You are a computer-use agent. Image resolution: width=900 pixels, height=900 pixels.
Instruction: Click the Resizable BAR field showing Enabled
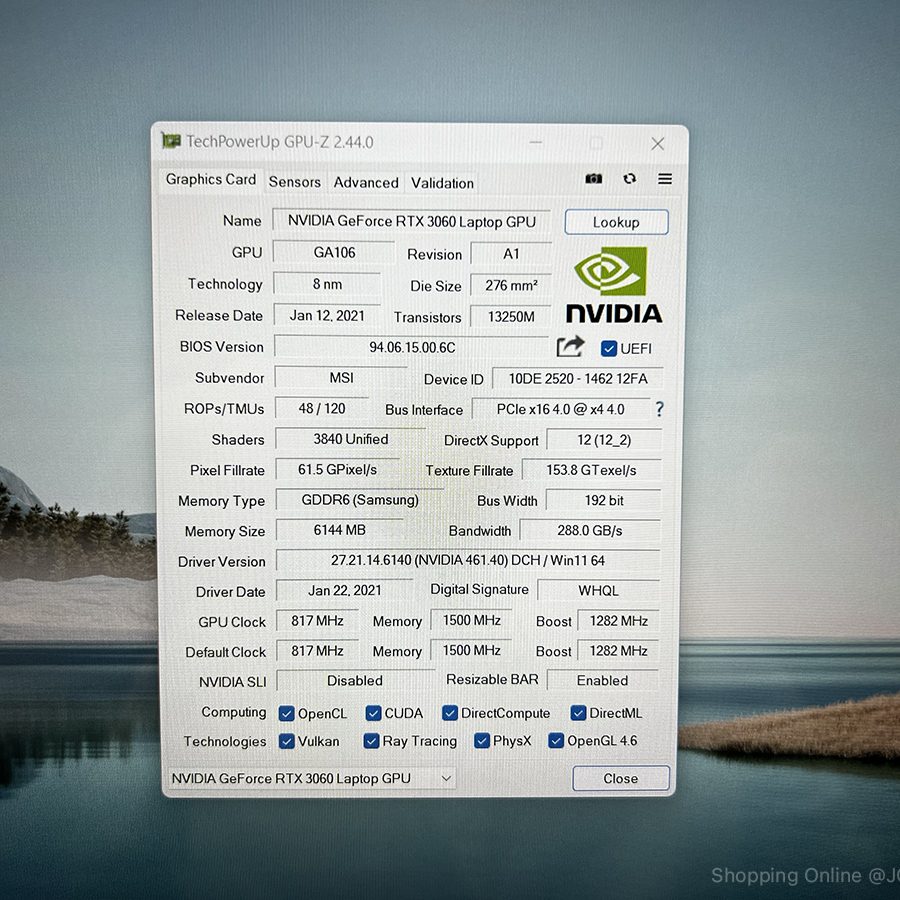pos(603,680)
